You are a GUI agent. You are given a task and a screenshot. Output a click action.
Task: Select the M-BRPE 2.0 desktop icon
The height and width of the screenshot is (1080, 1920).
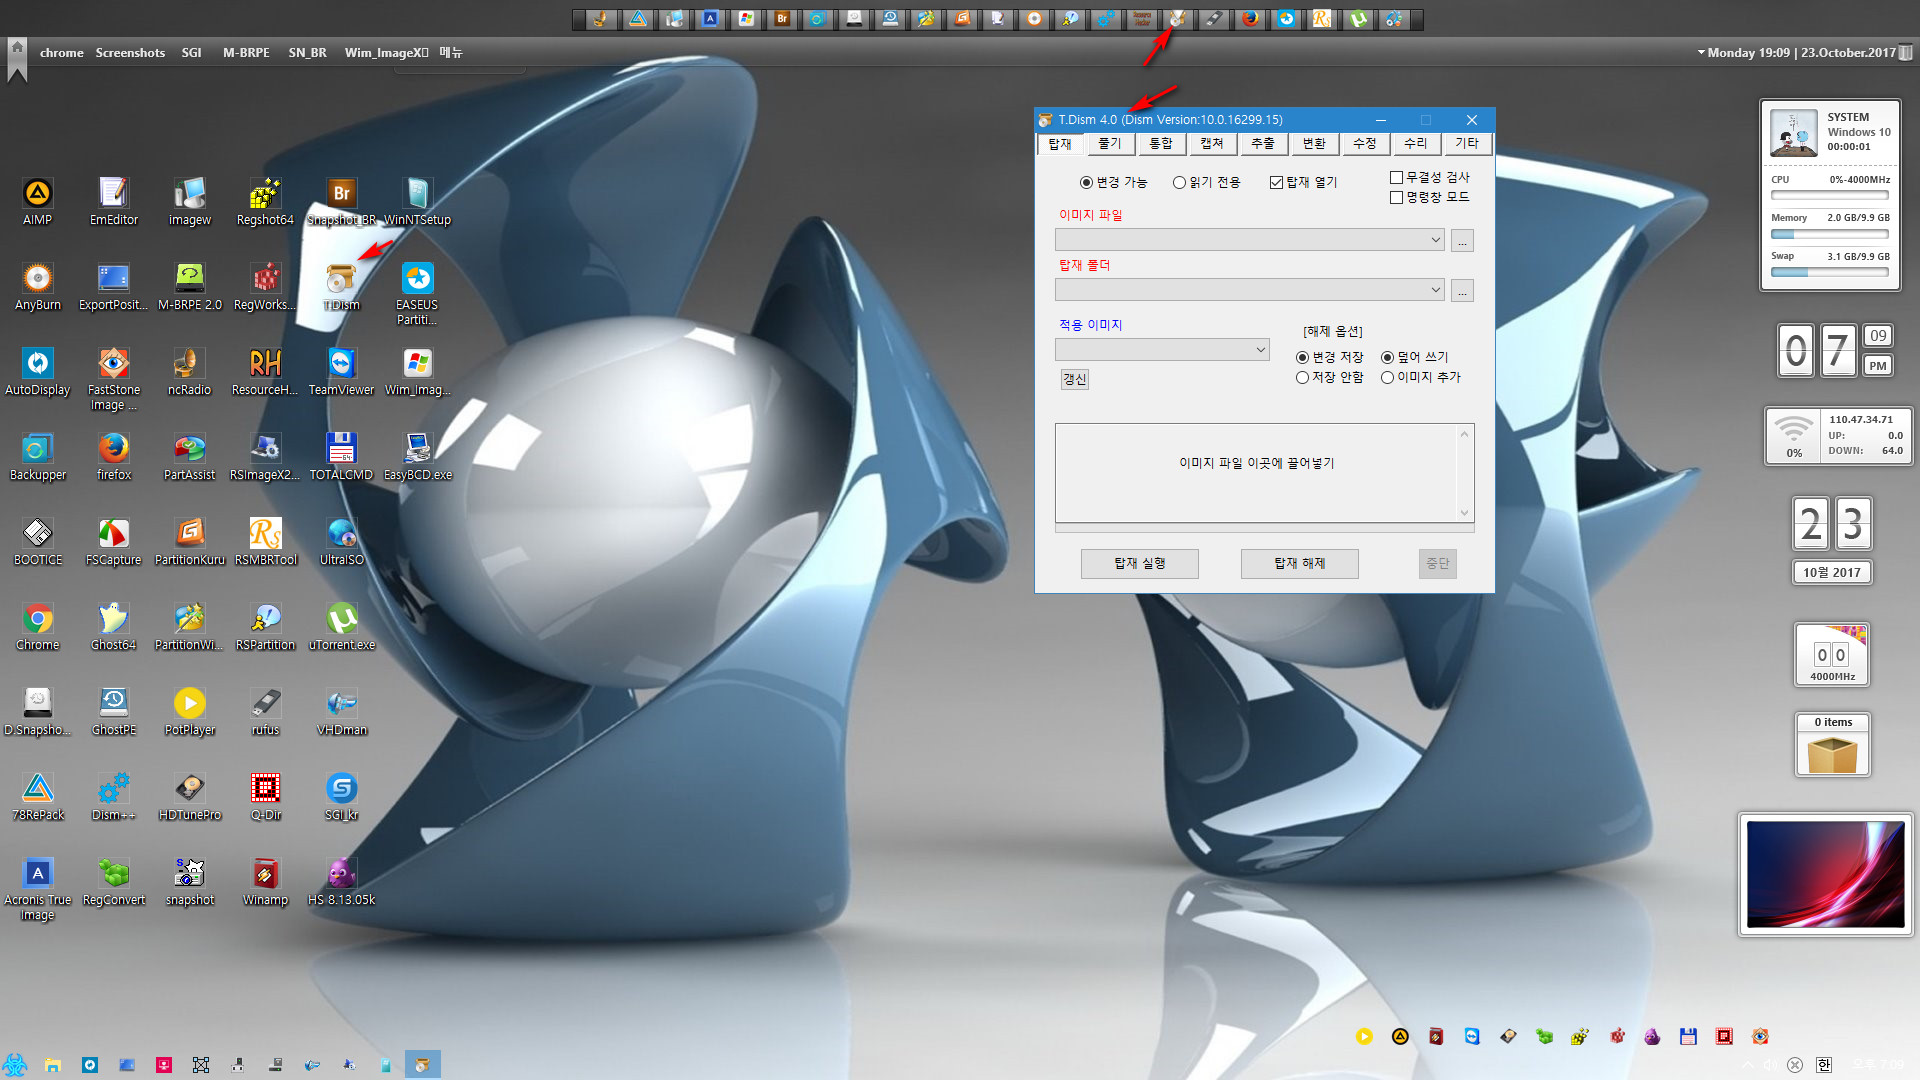click(x=190, y=286)
